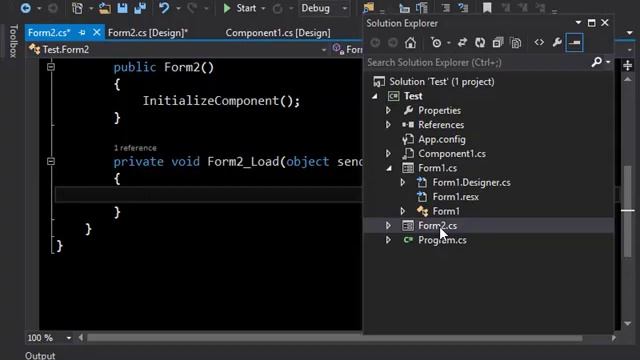Click the Find in Files toolbar icon
This screenshot has height=360, width=640.
368,8
